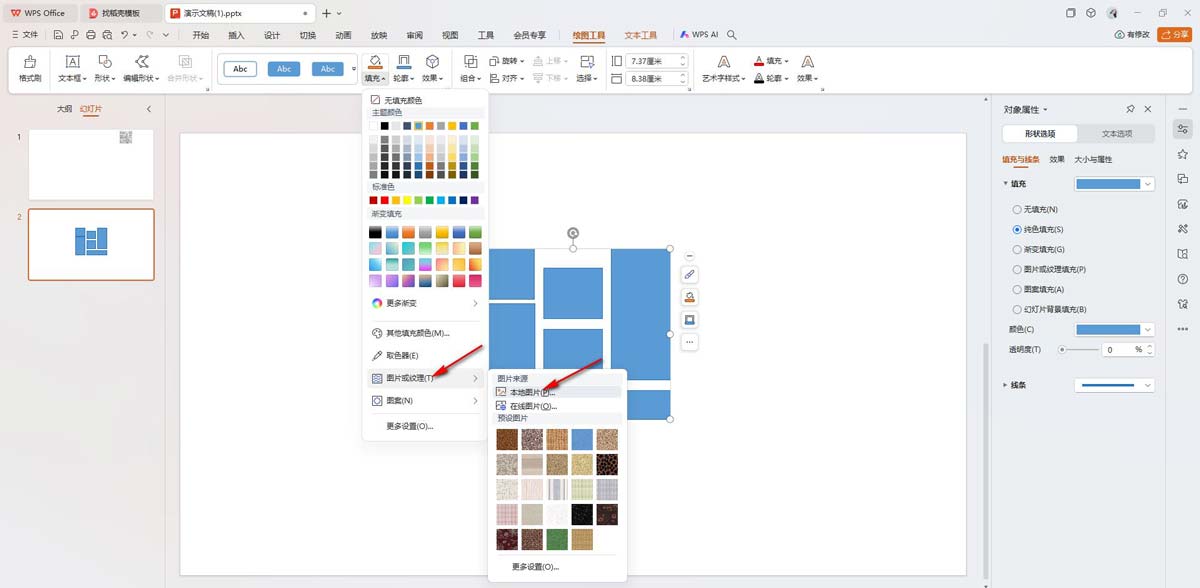
Task: Click the properties sliders icon in the right sidebar
Action: point(1183,129)
